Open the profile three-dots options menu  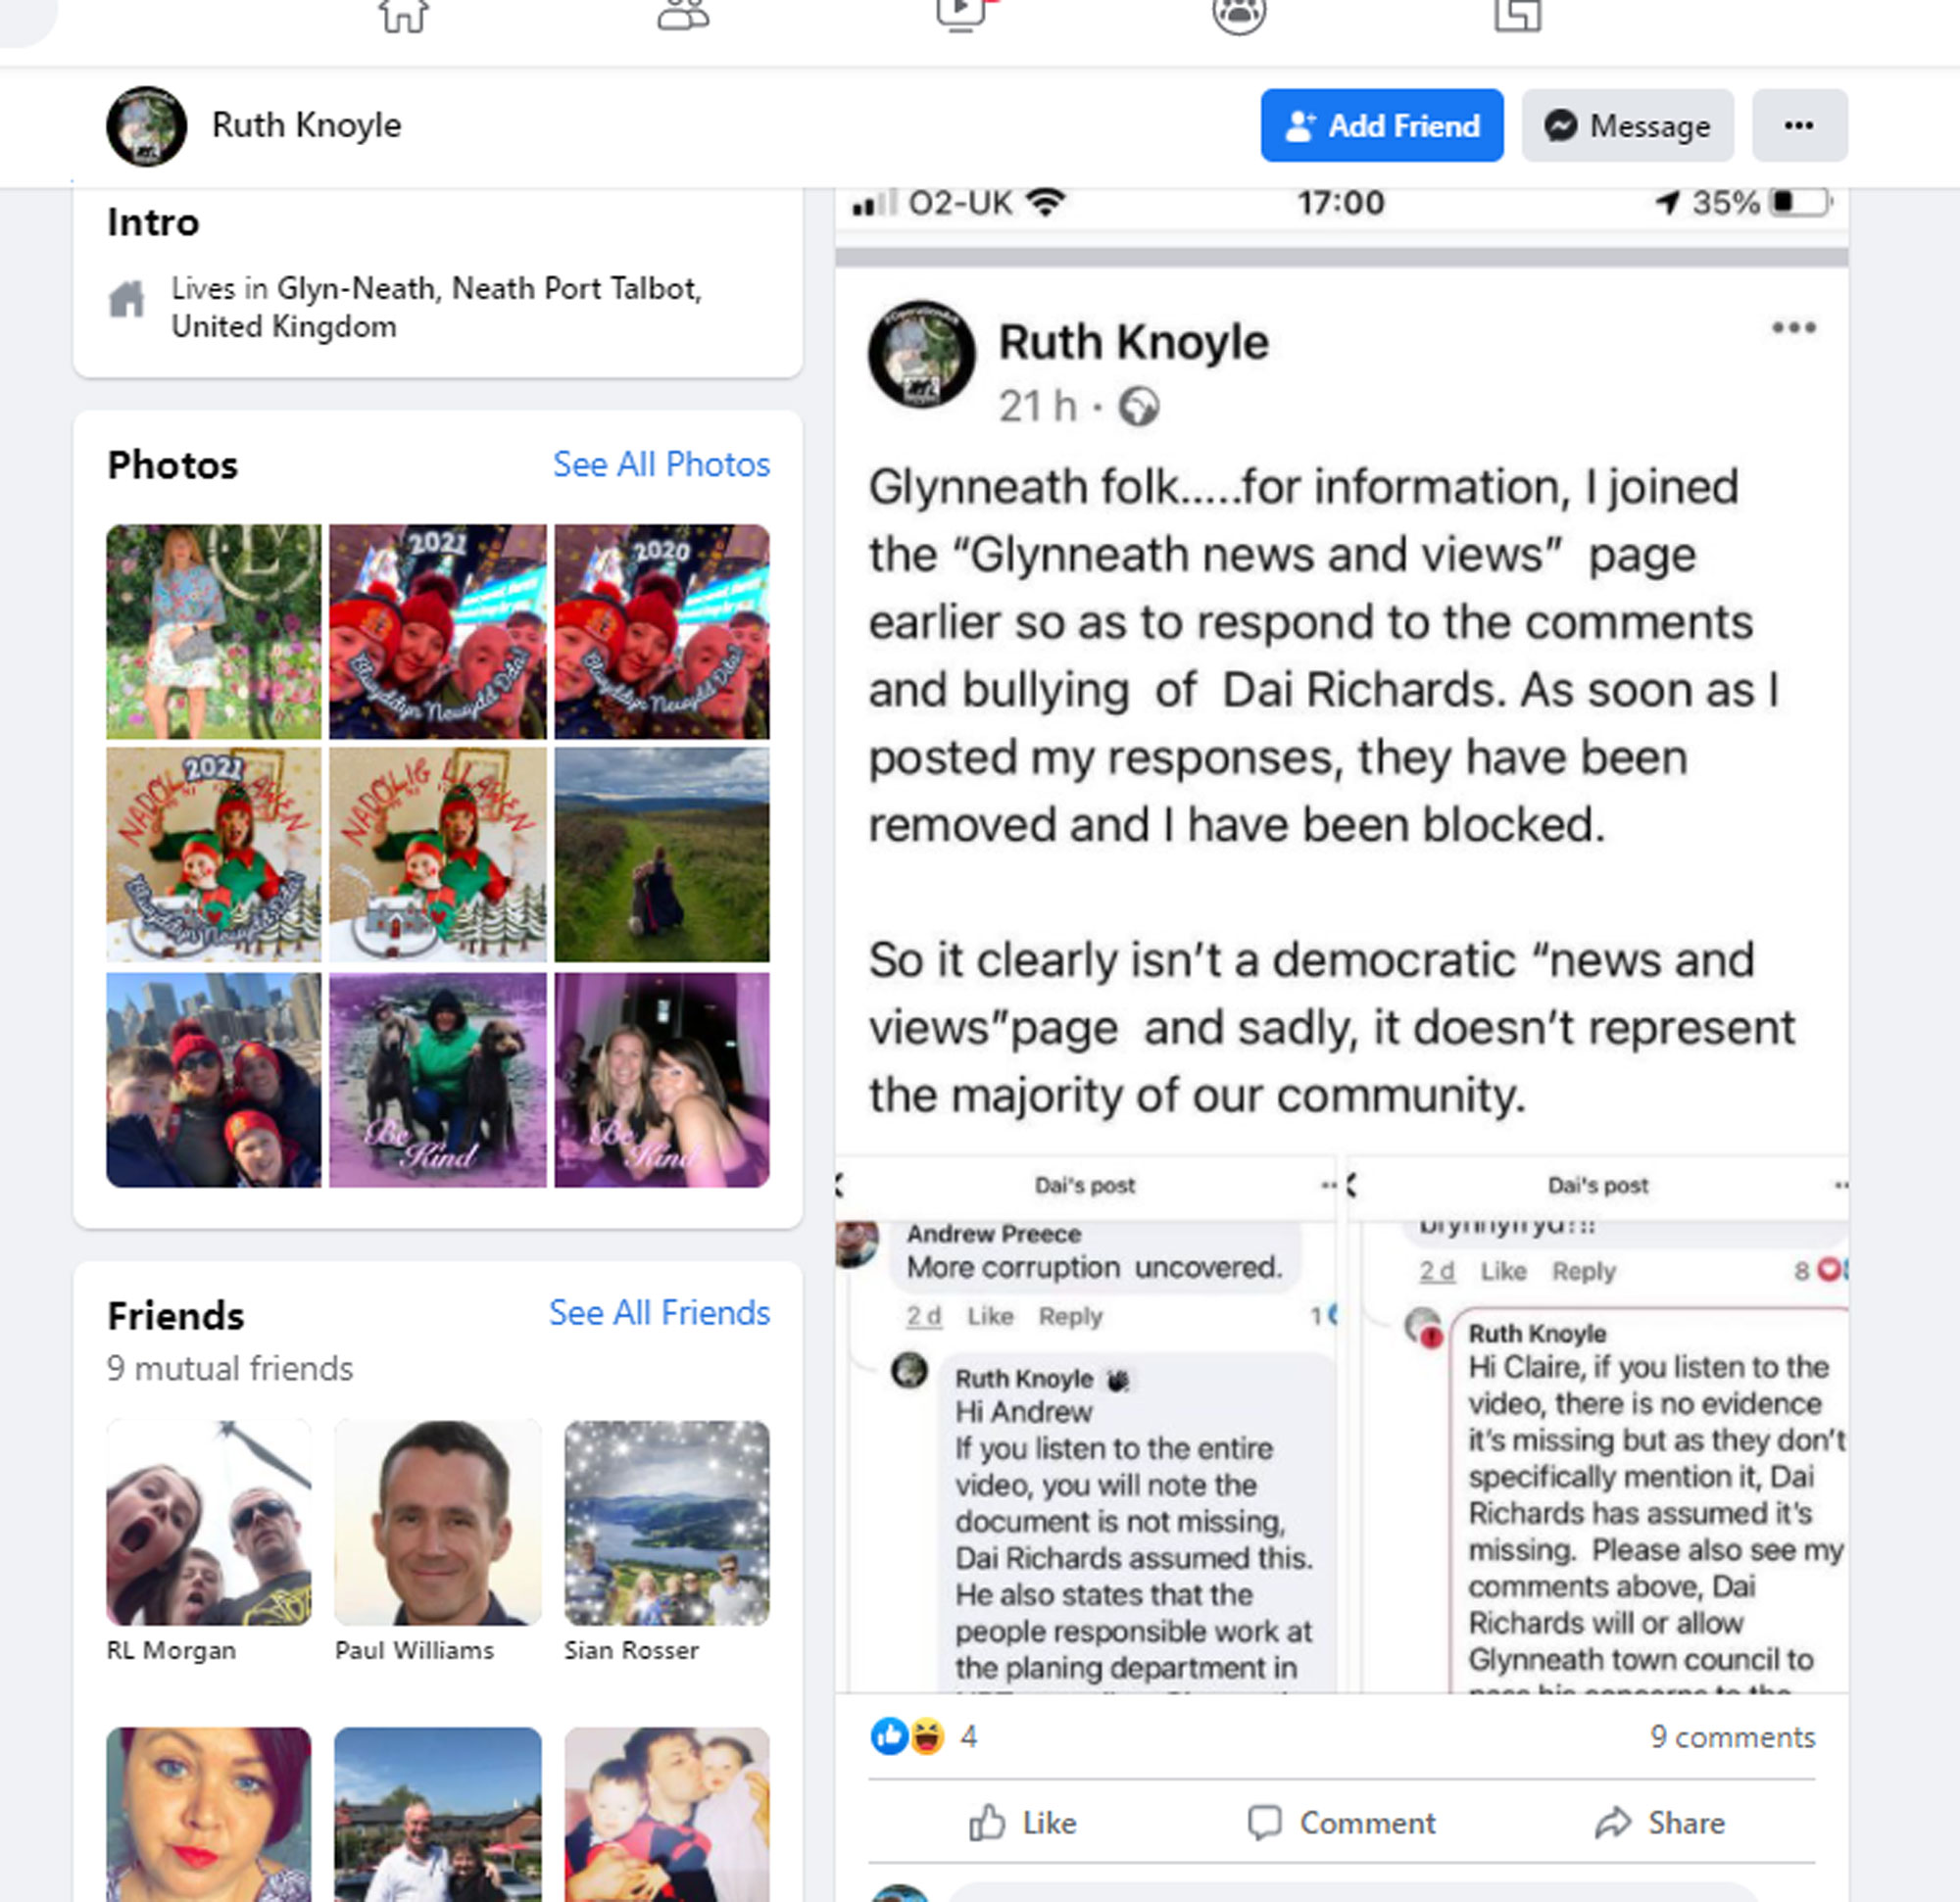[x=1799, y=125]
